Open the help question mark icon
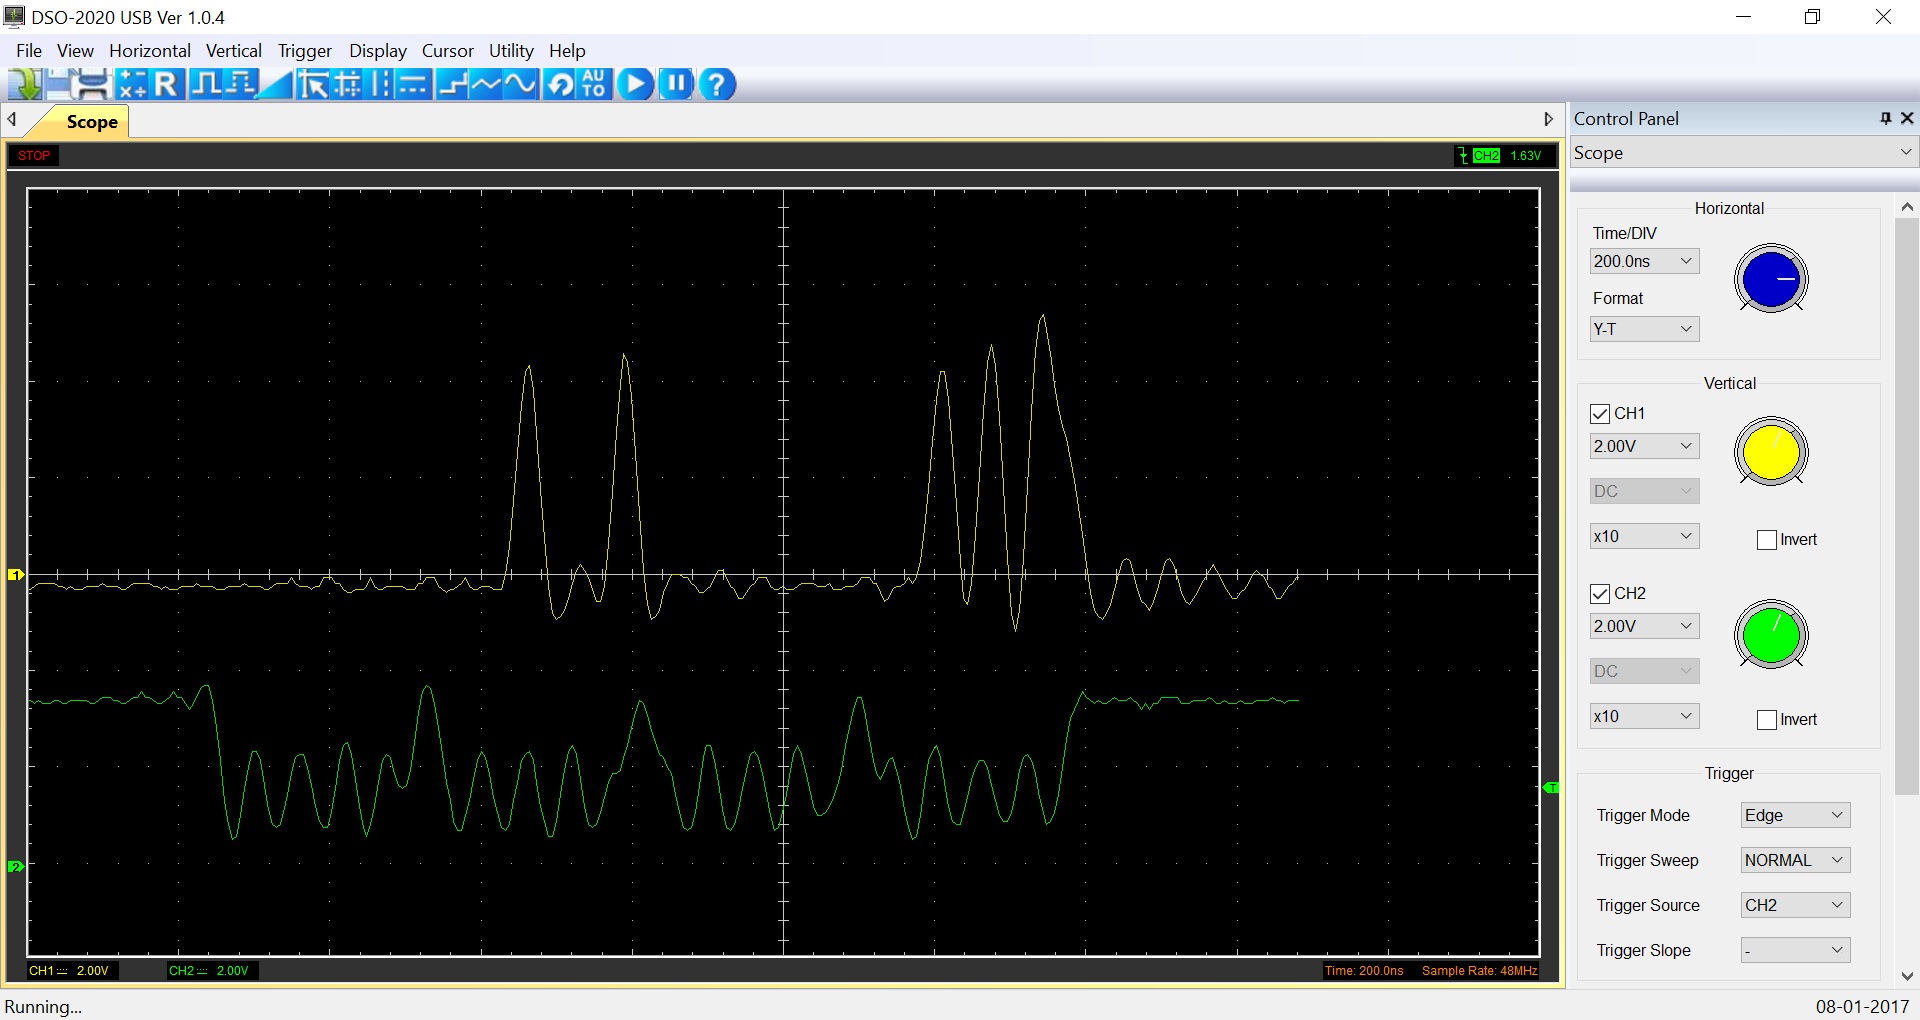 pyautogui.click(x=717, y=85)
